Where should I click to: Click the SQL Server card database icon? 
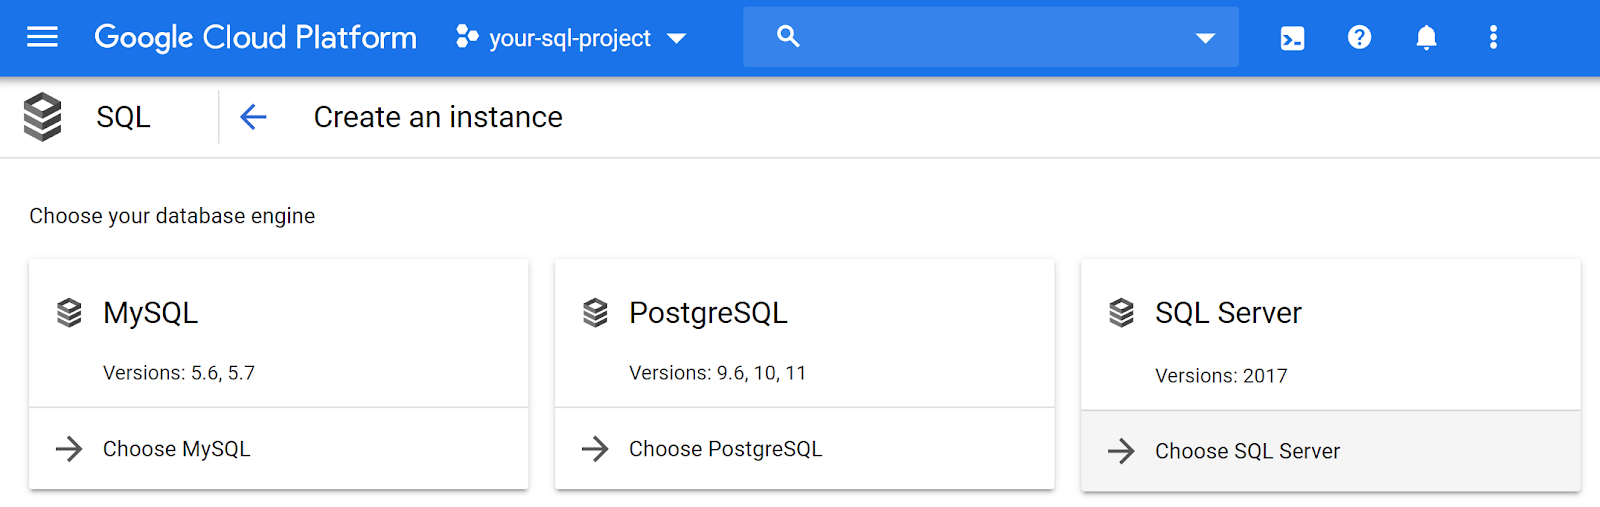1121,313
